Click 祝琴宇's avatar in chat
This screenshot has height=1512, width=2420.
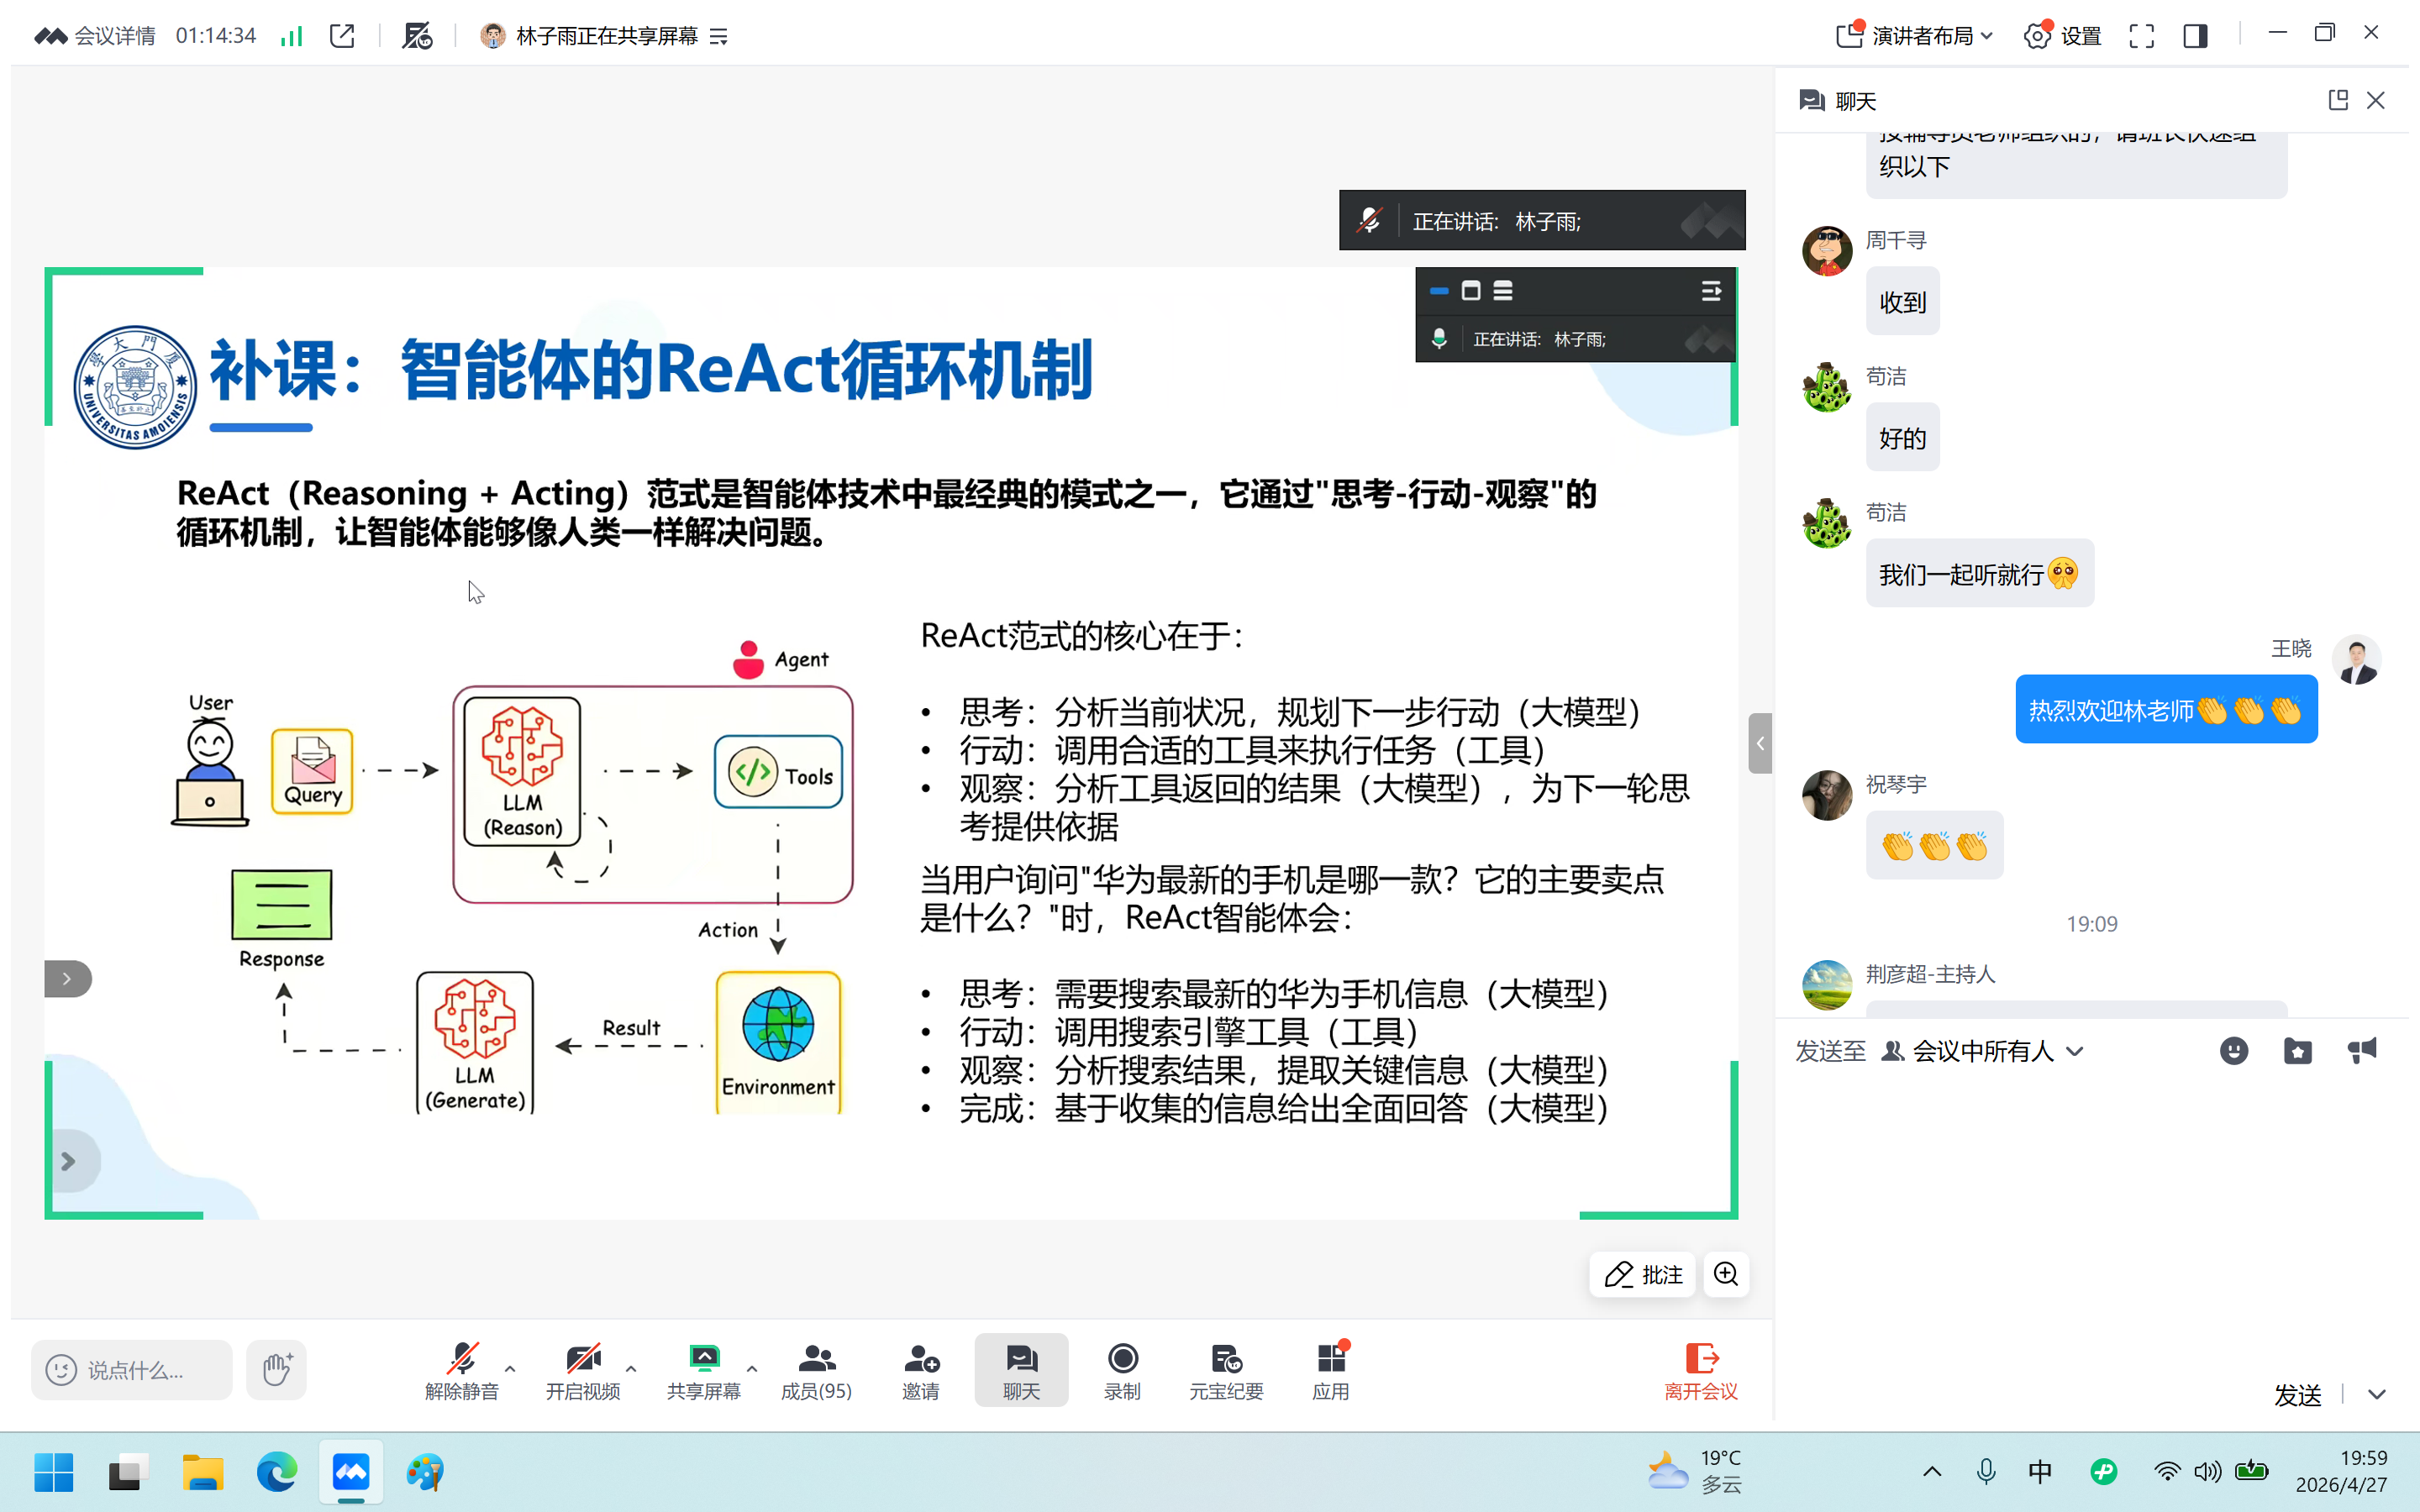coord(1826,795)
